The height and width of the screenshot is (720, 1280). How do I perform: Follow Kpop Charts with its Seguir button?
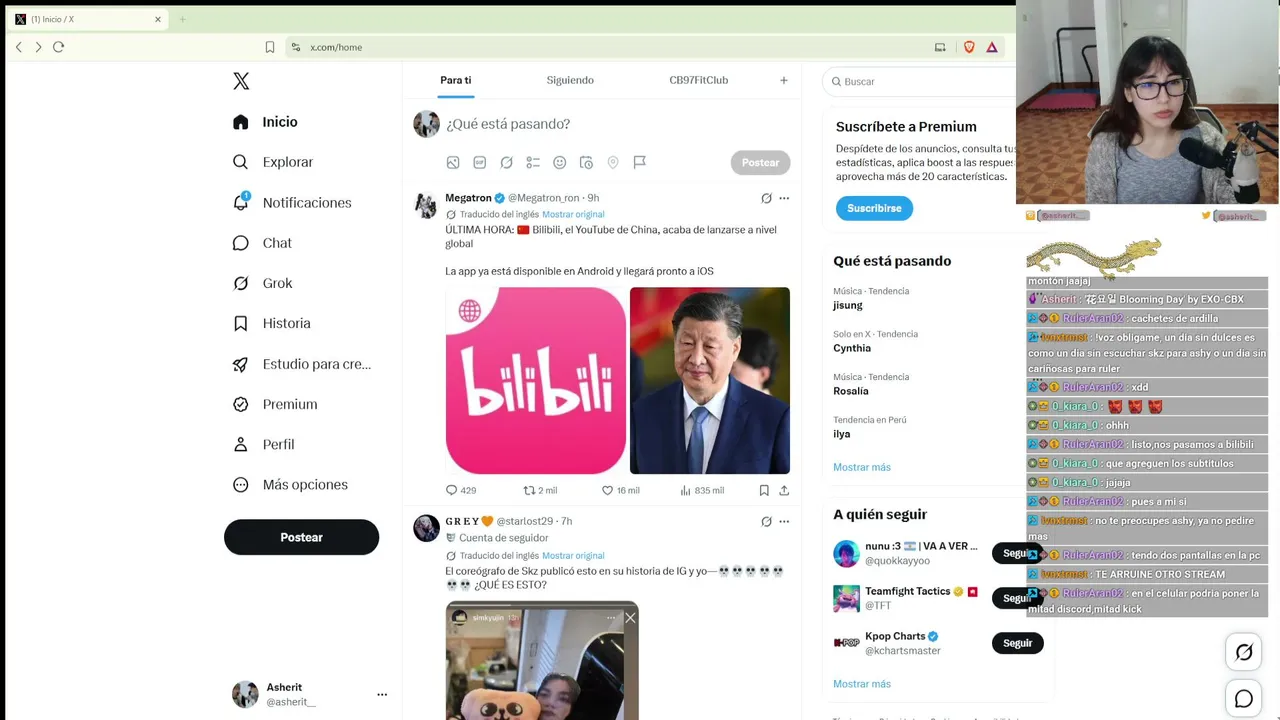pyautogui.click(x=1017, y=643)
